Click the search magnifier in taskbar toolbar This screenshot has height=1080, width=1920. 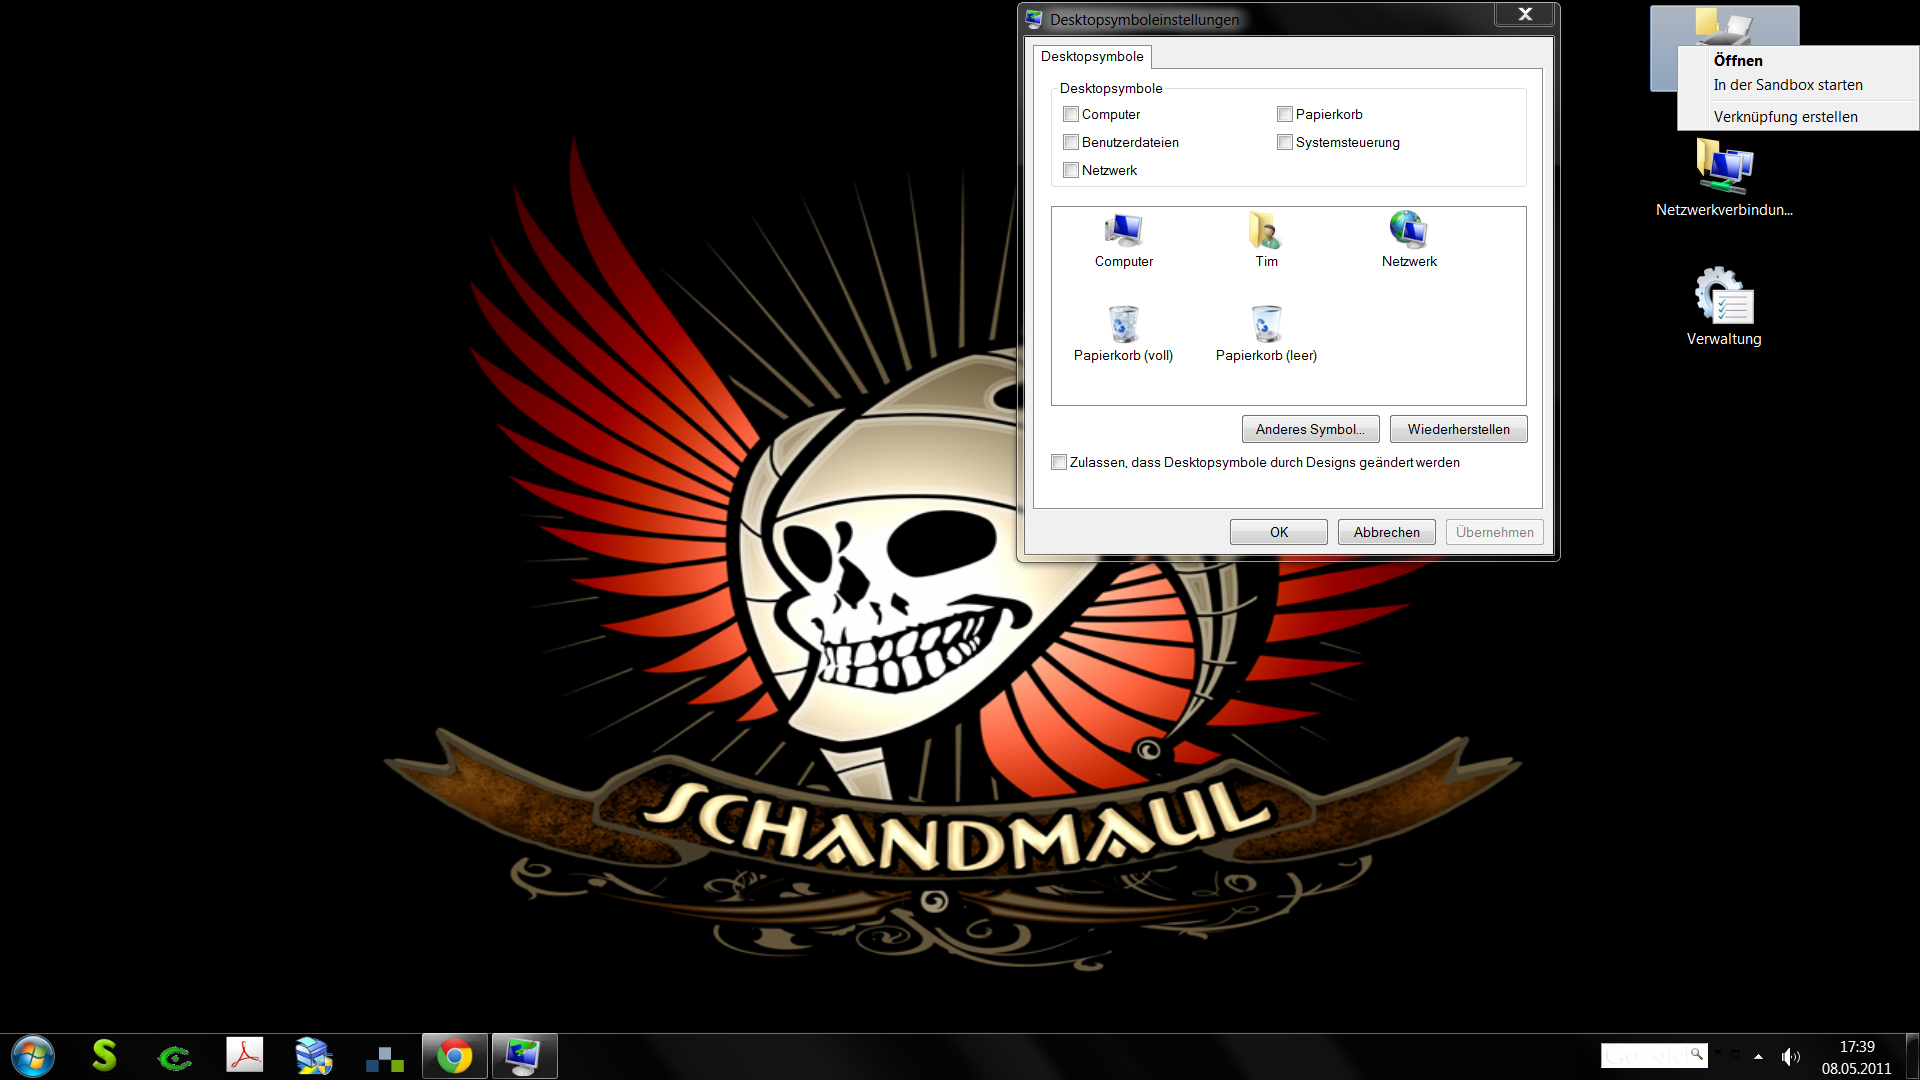pyautogui.click(x=1697, y=1054)
